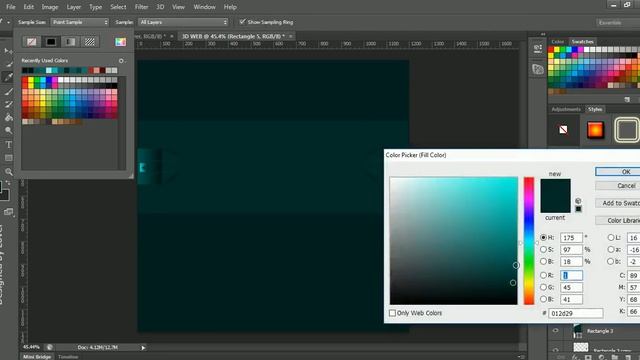The image size is (640, 360).
Task: Open gear menu beside Recently Used Colors
Action: click(122, 60)
